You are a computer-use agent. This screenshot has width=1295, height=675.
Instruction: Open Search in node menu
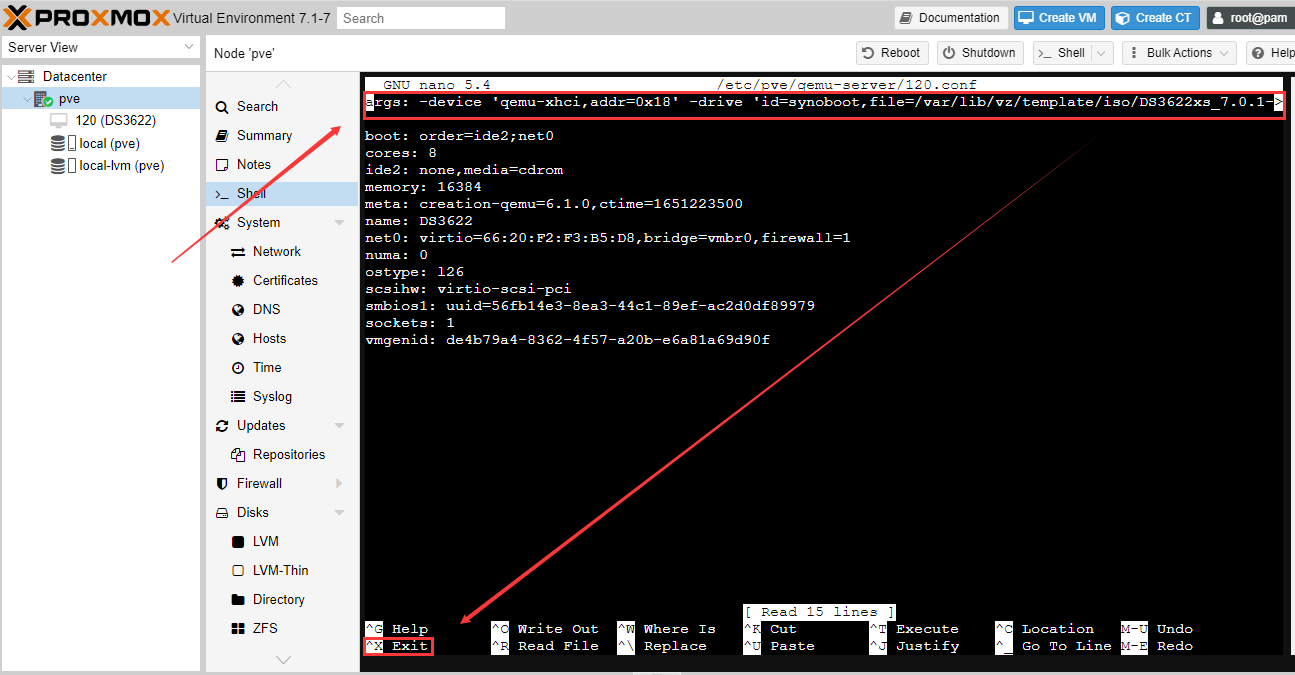point(257,106)
